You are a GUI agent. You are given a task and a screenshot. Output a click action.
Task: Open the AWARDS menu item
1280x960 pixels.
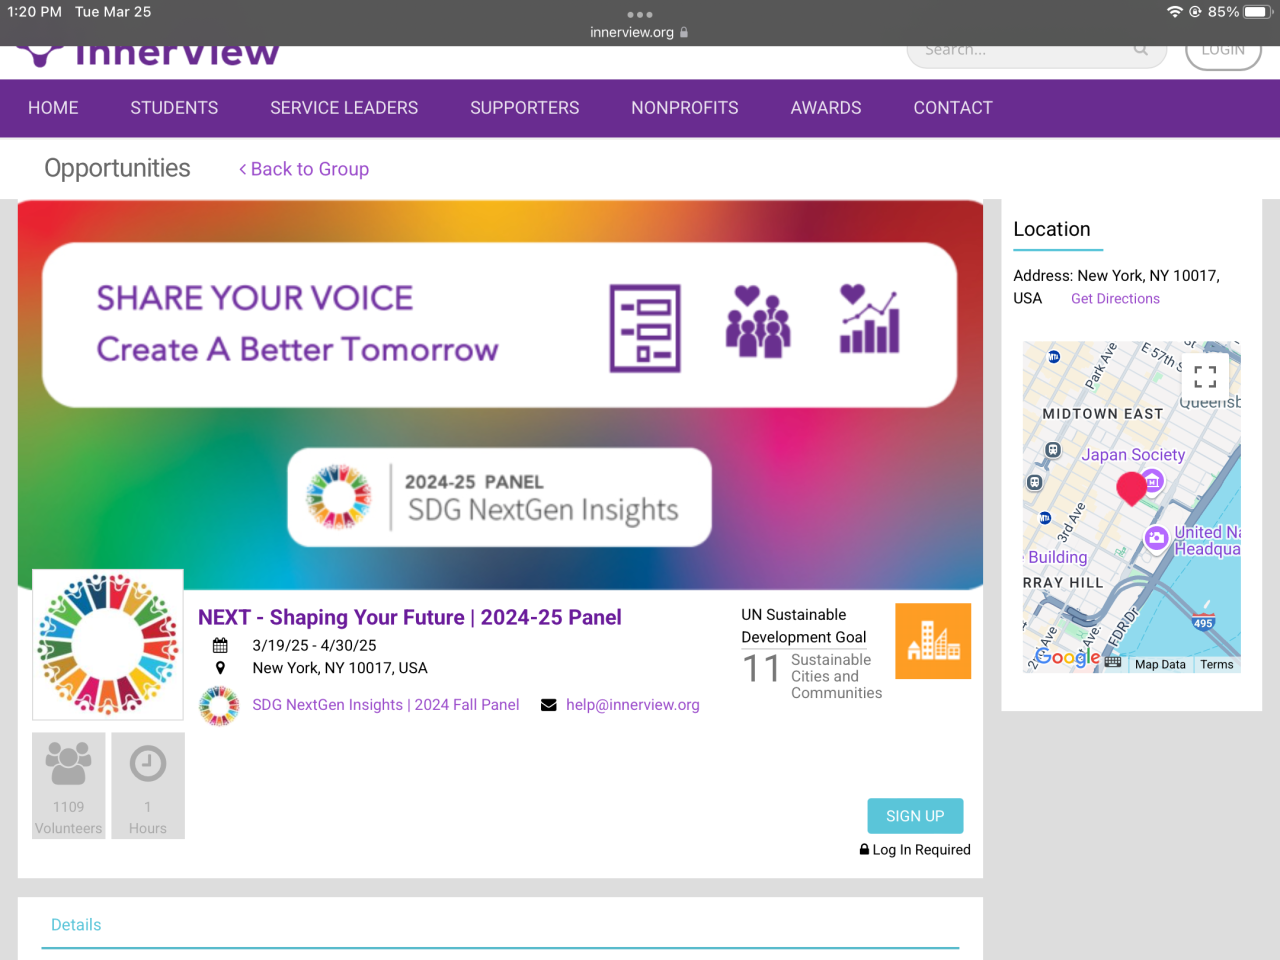point(826,108)
